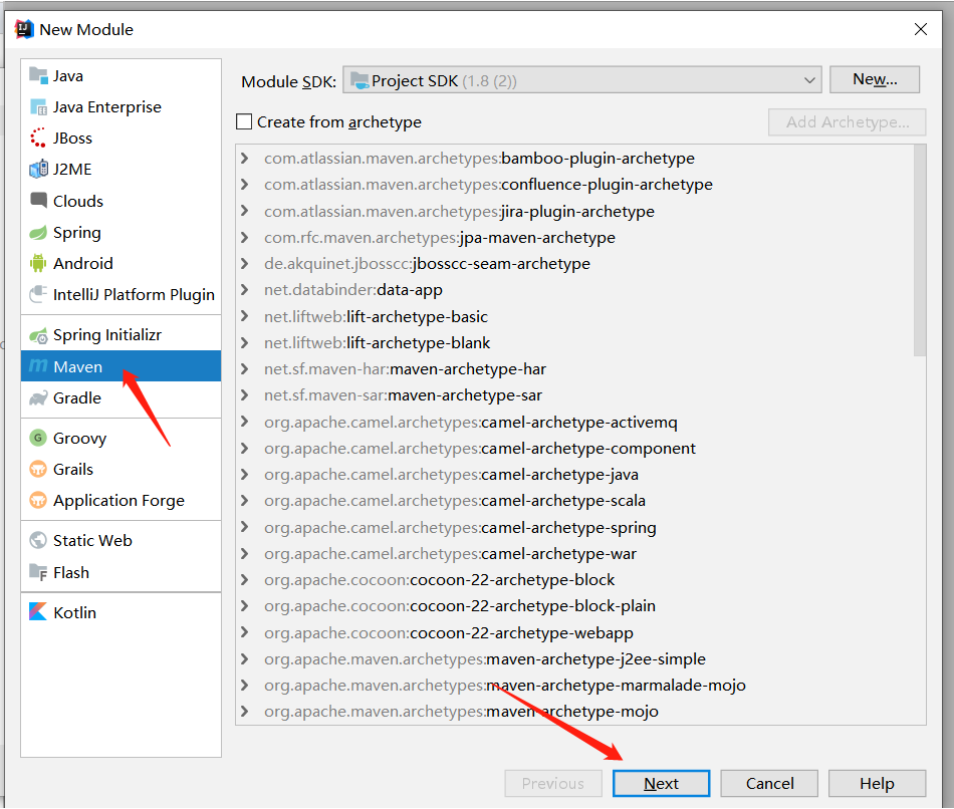Select the Clouds icon
The height and width of the screenshot is (809, 954).
point(38,200)
